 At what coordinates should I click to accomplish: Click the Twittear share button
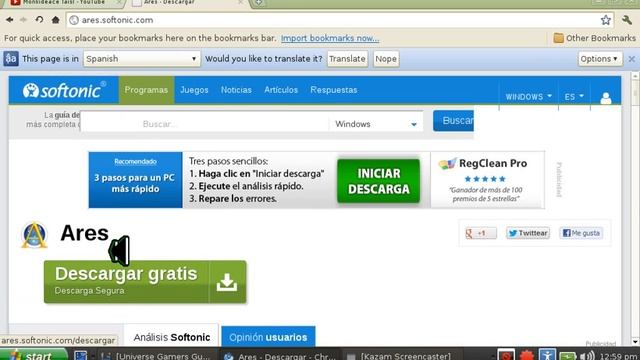tap(528, 233)
